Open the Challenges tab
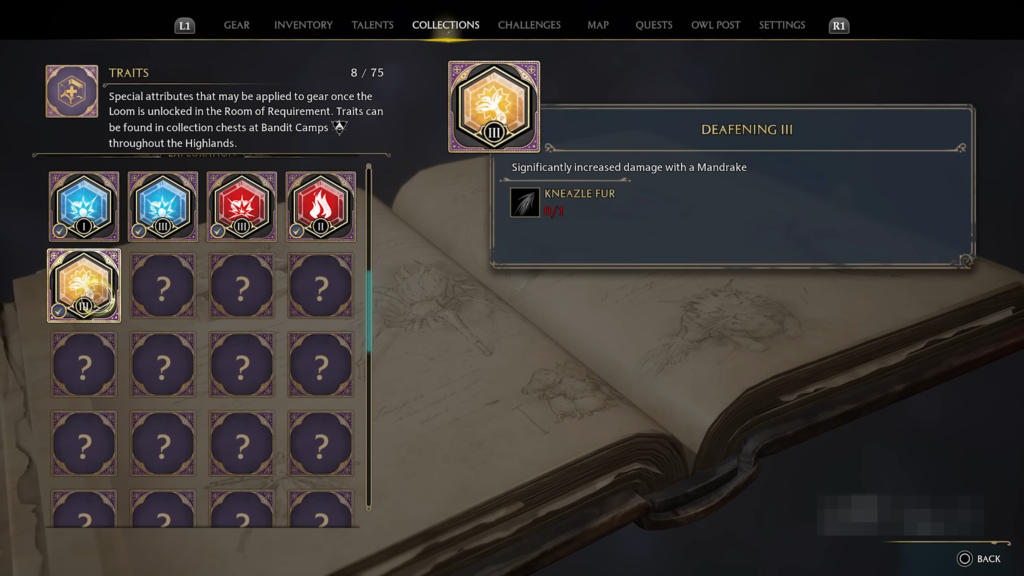The width and height of the screenshot is (1024, 576). [529, 25]
